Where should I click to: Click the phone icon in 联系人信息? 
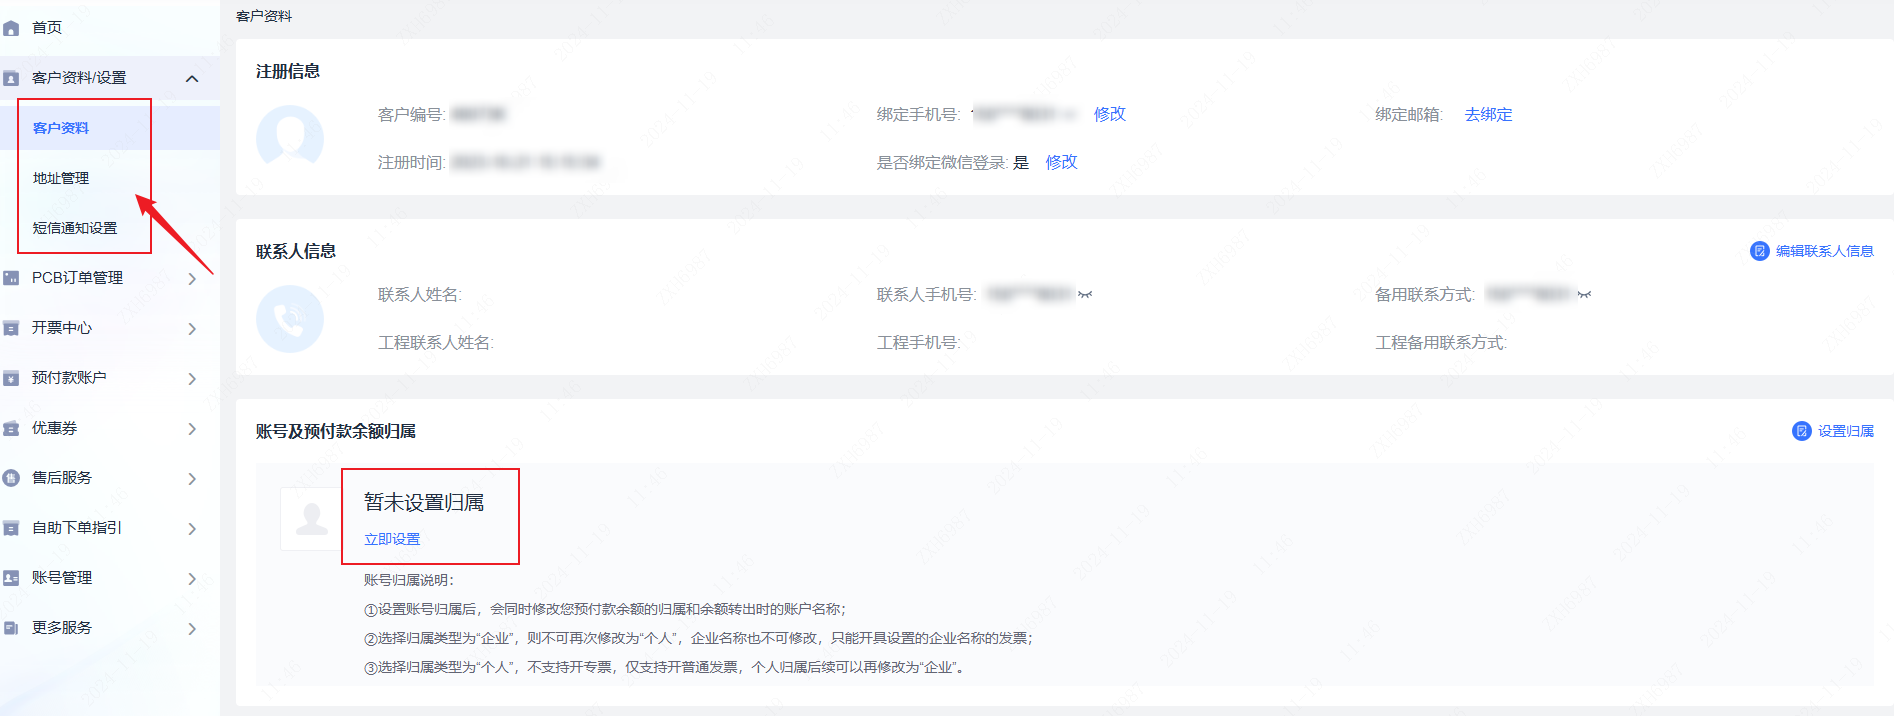coord(290,319)
